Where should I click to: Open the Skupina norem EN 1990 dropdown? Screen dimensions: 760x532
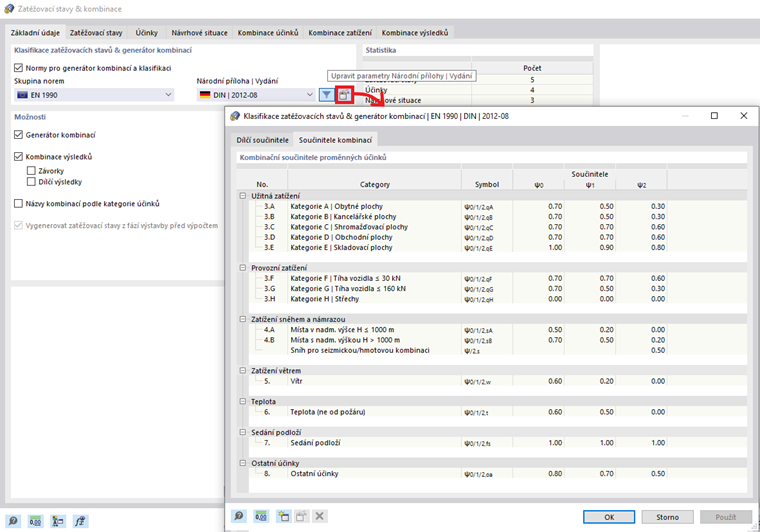[x=94, y=95]
